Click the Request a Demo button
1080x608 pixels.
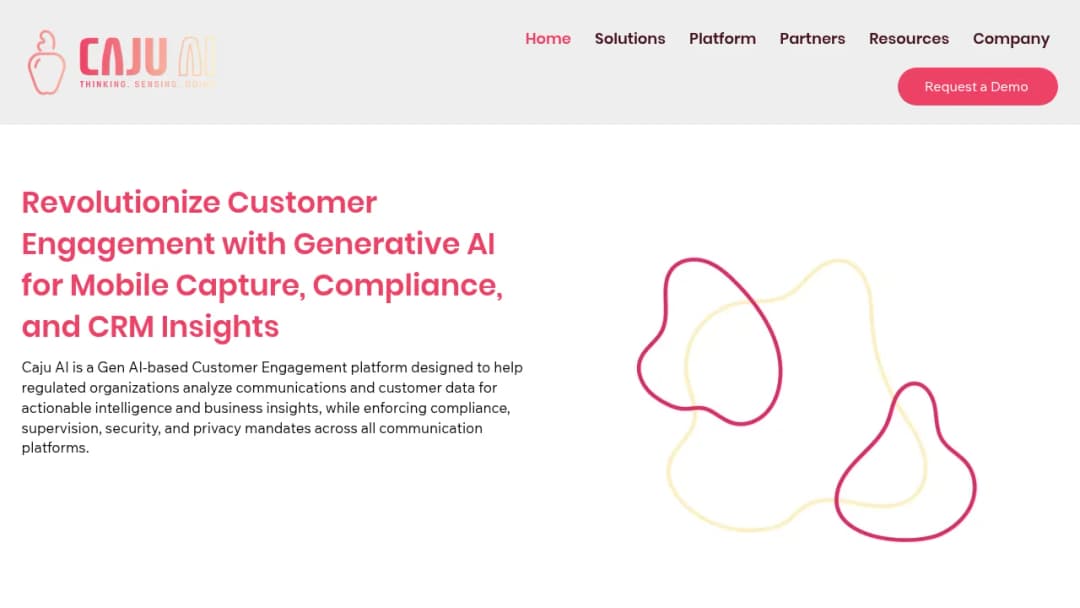[x=977, y=87]
